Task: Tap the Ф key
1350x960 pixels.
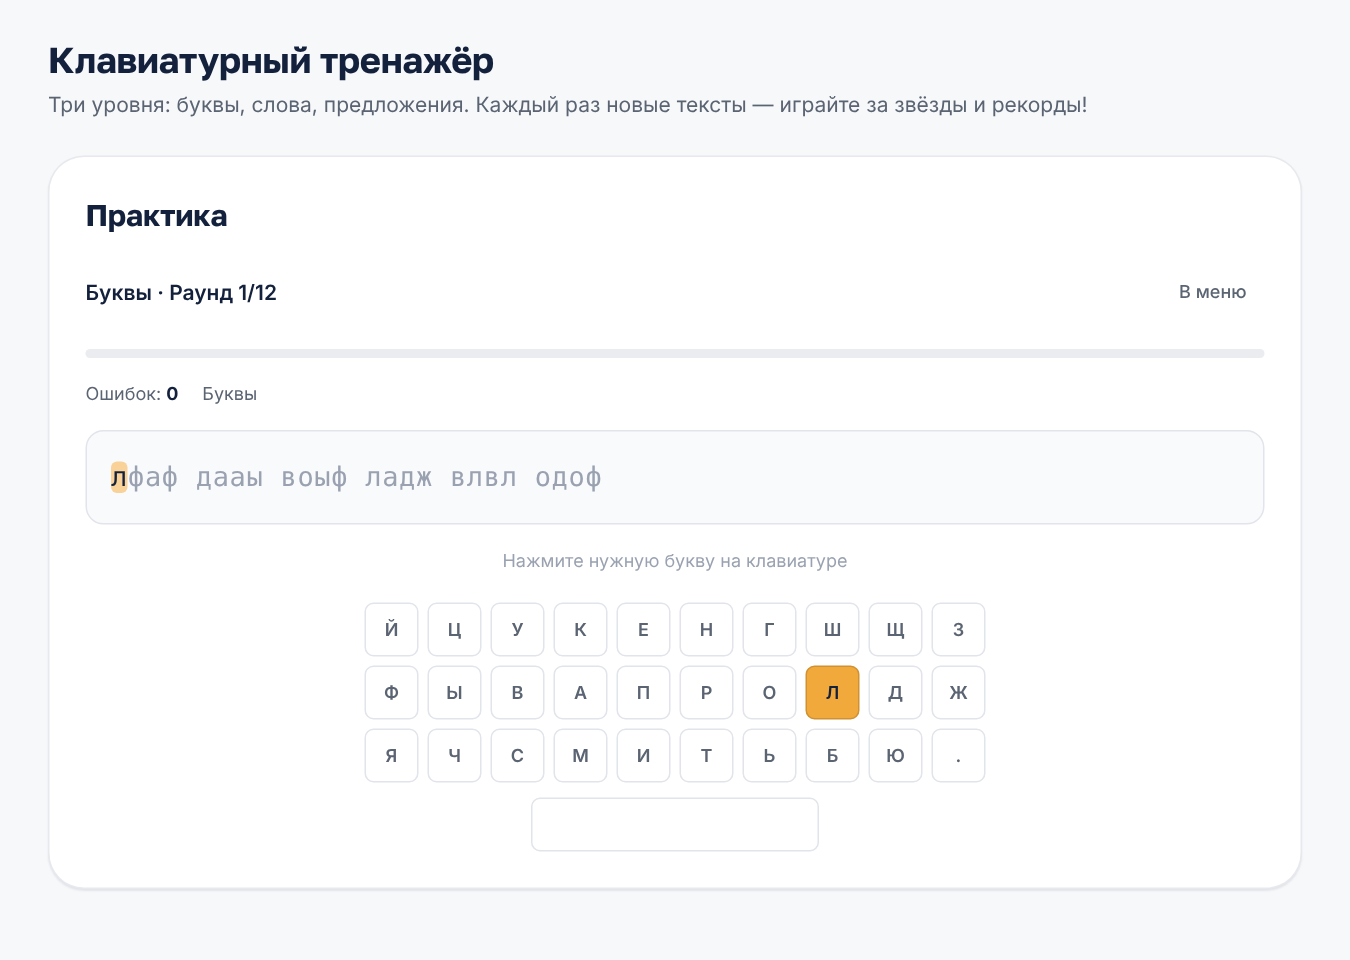Action: (391, 692)
